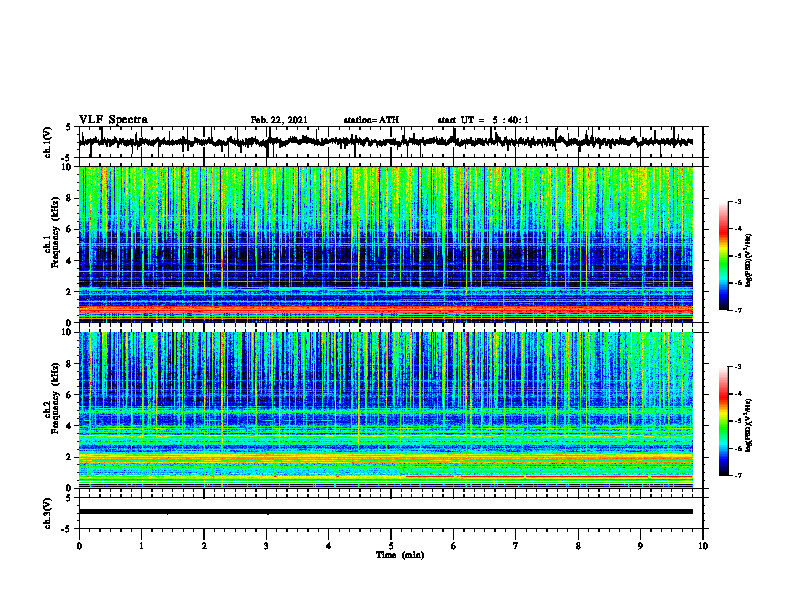Click the "4" tick on the time axis
Screen dimensions: 792x612
click(x=329, y=546)
